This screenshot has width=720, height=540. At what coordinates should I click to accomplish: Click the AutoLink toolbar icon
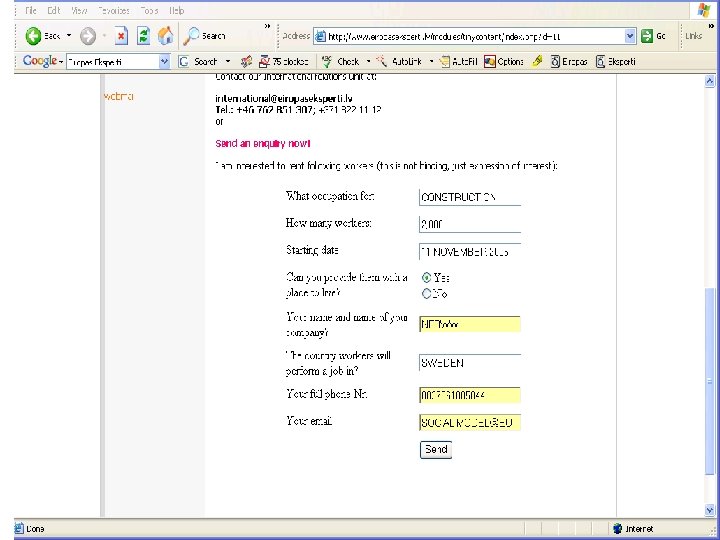382,62
